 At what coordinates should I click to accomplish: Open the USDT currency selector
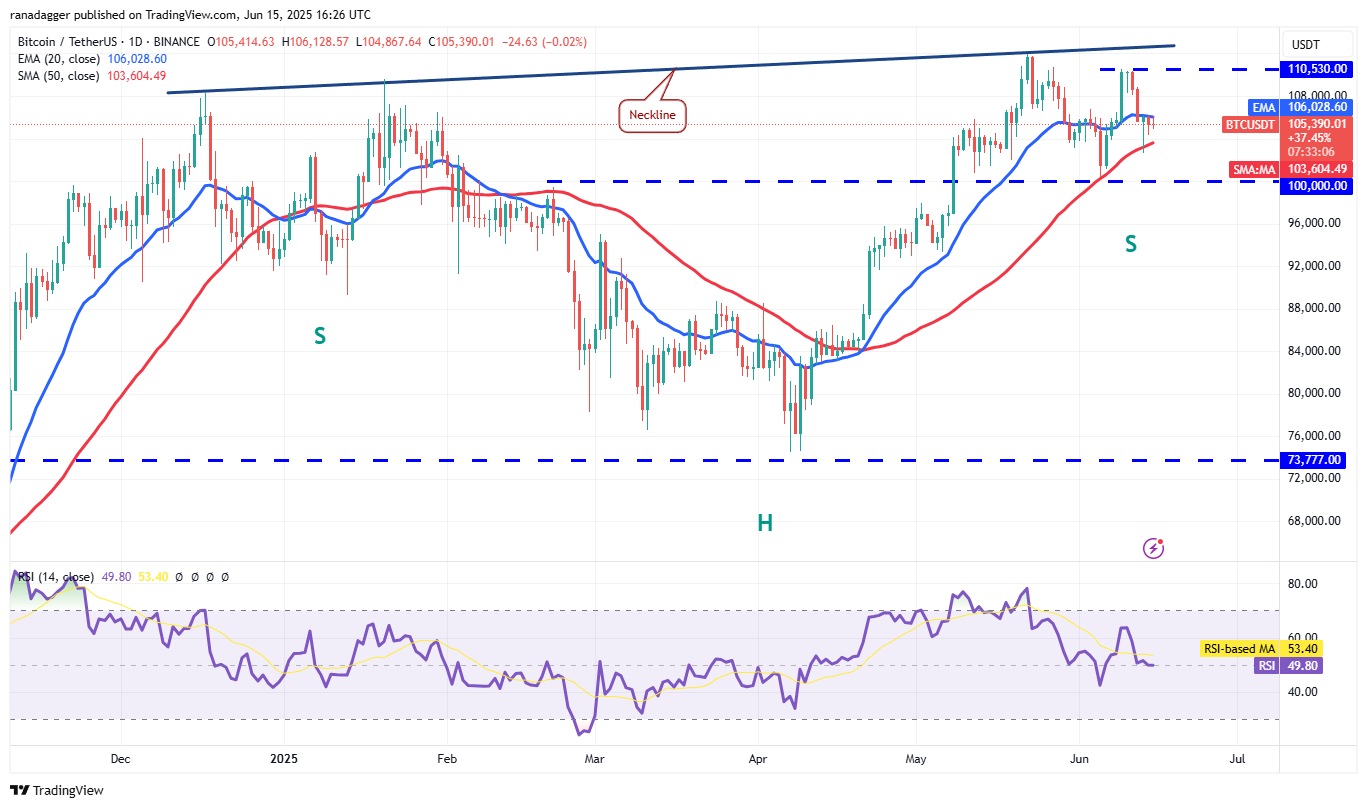click(1306, 45)
